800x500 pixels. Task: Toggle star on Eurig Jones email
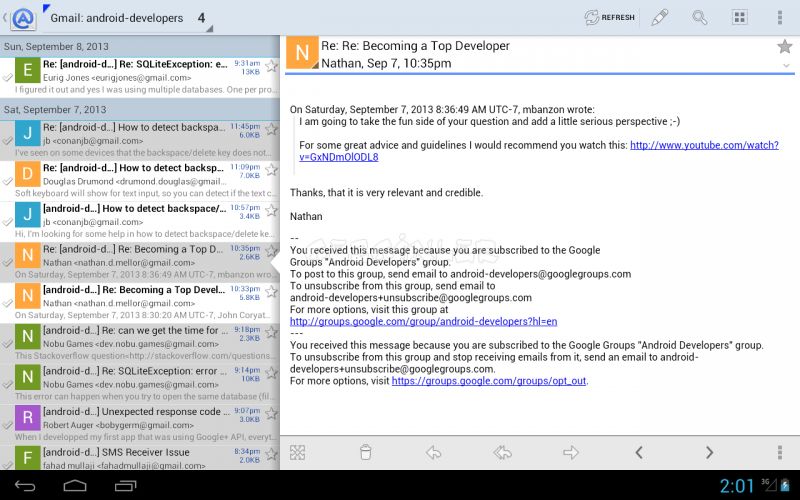pyautogui.click(x=271, y=66)
